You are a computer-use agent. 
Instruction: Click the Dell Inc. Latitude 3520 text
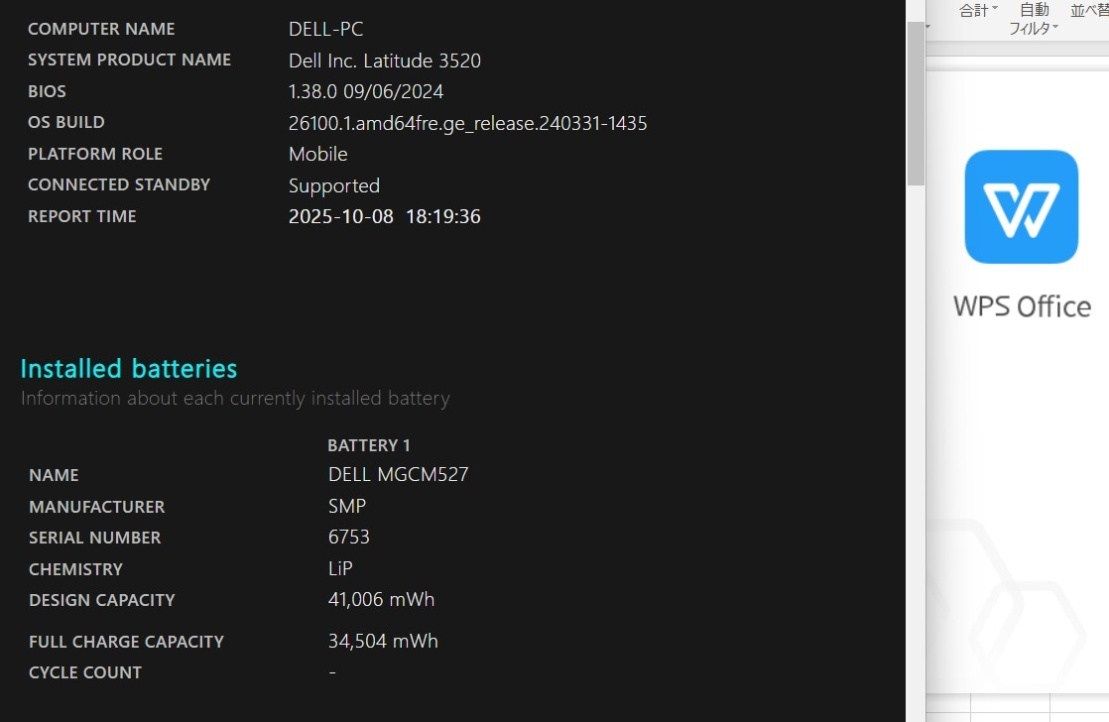pos(384,60)
